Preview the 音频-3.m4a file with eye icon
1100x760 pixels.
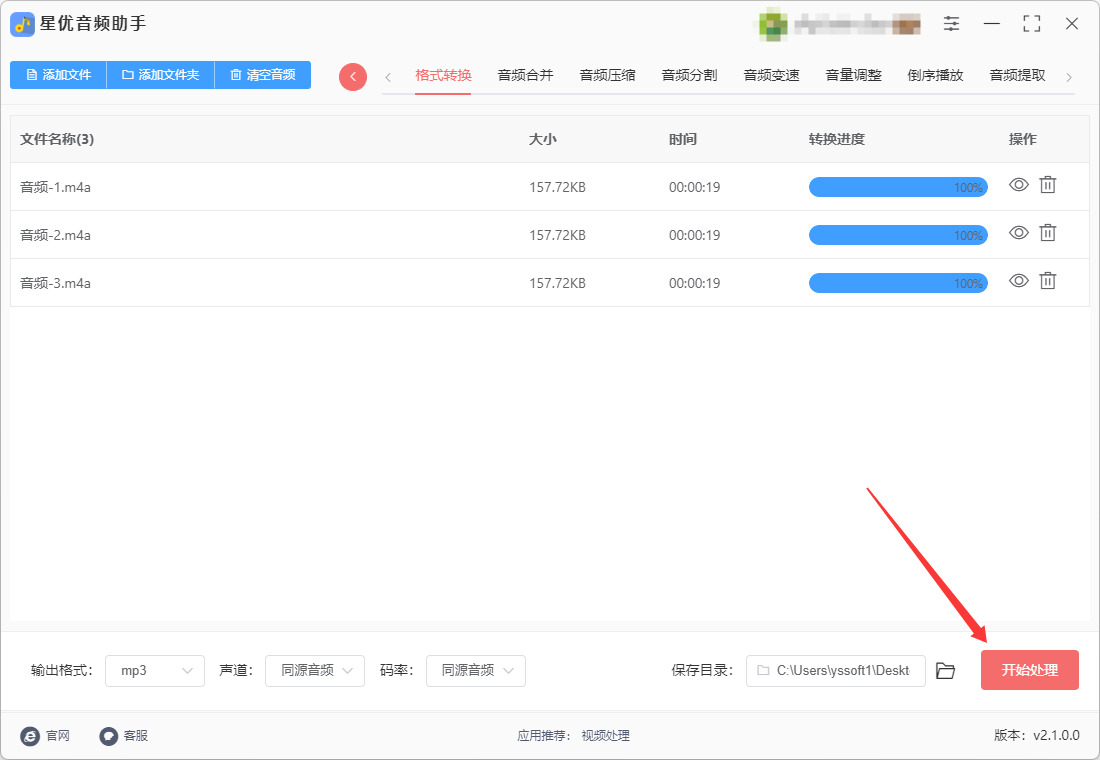[1019, 281]
